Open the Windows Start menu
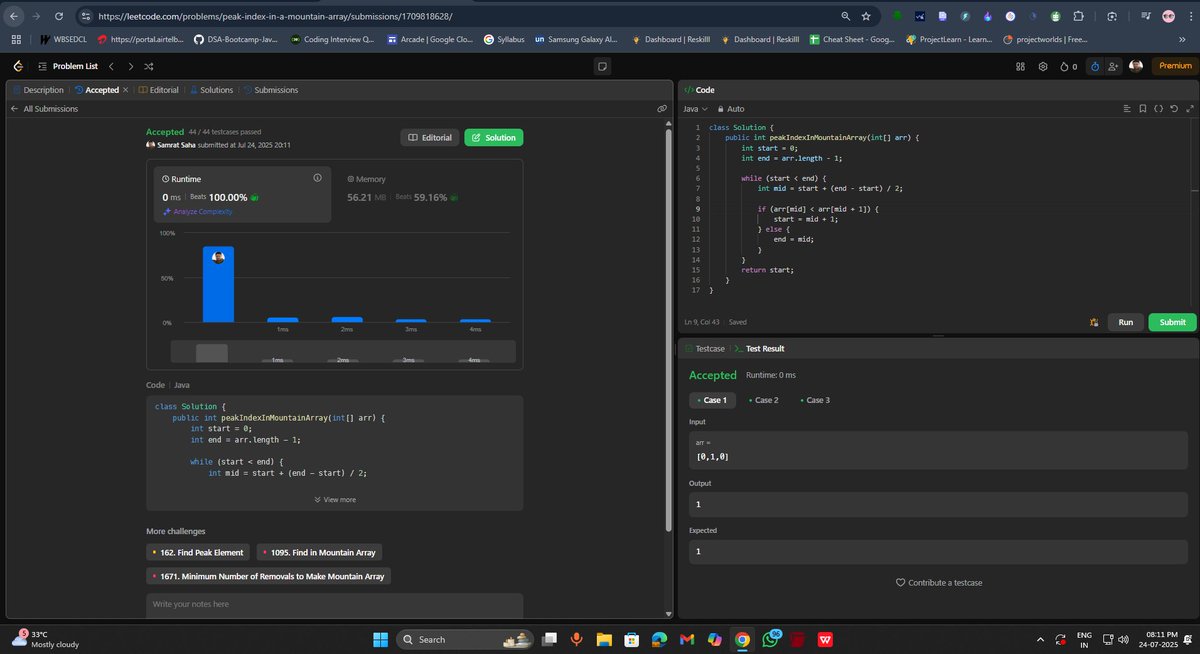The width and height of the screenshot is (1200, 654). pos(379,639)
